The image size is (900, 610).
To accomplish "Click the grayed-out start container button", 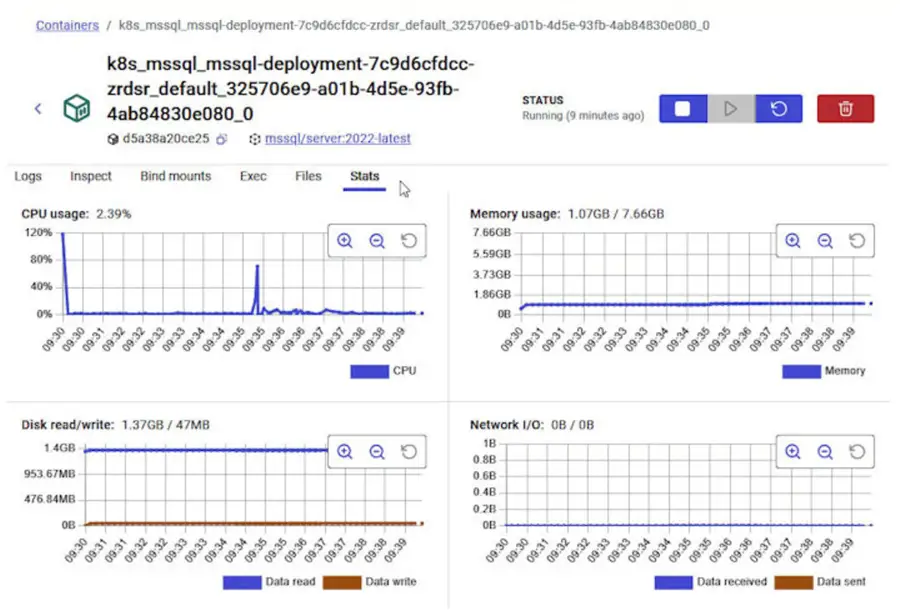I will click(x=731, y=108).
